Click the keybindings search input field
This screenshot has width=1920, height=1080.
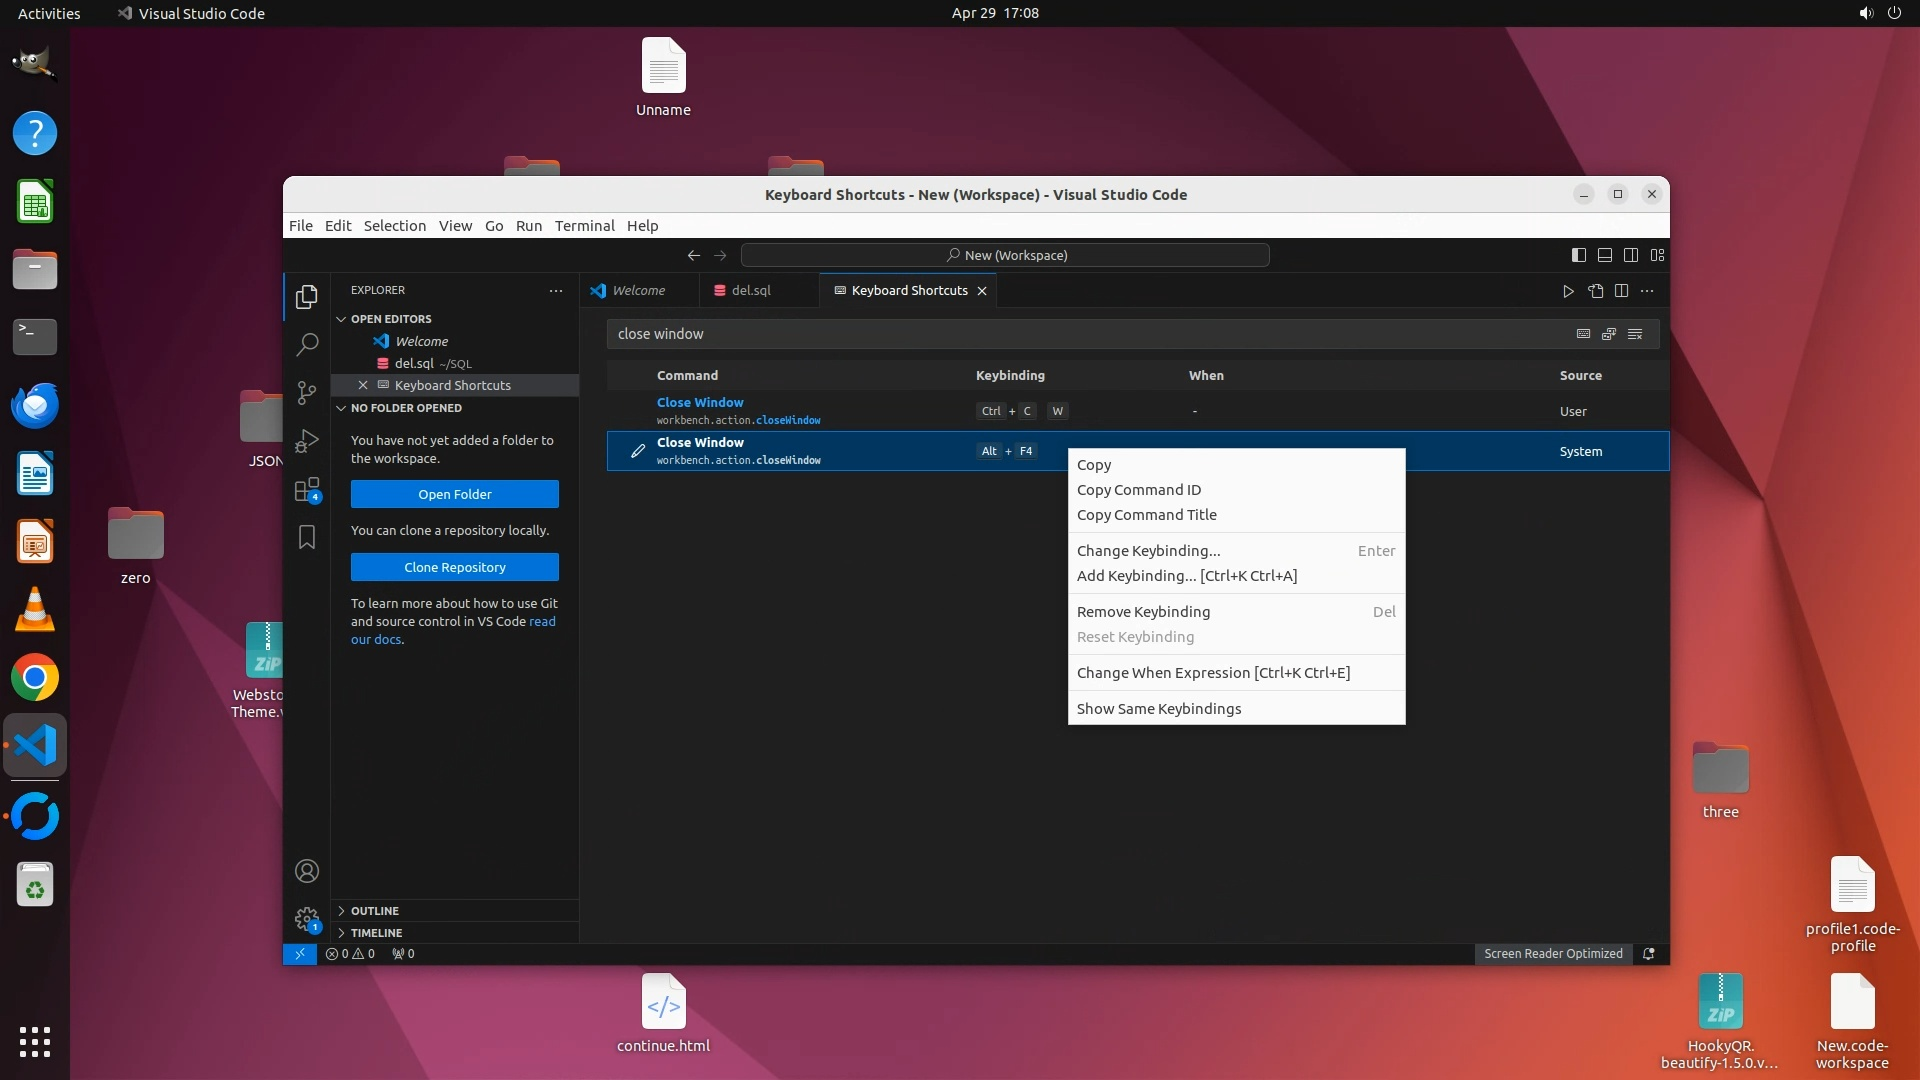coord(1080,334)
